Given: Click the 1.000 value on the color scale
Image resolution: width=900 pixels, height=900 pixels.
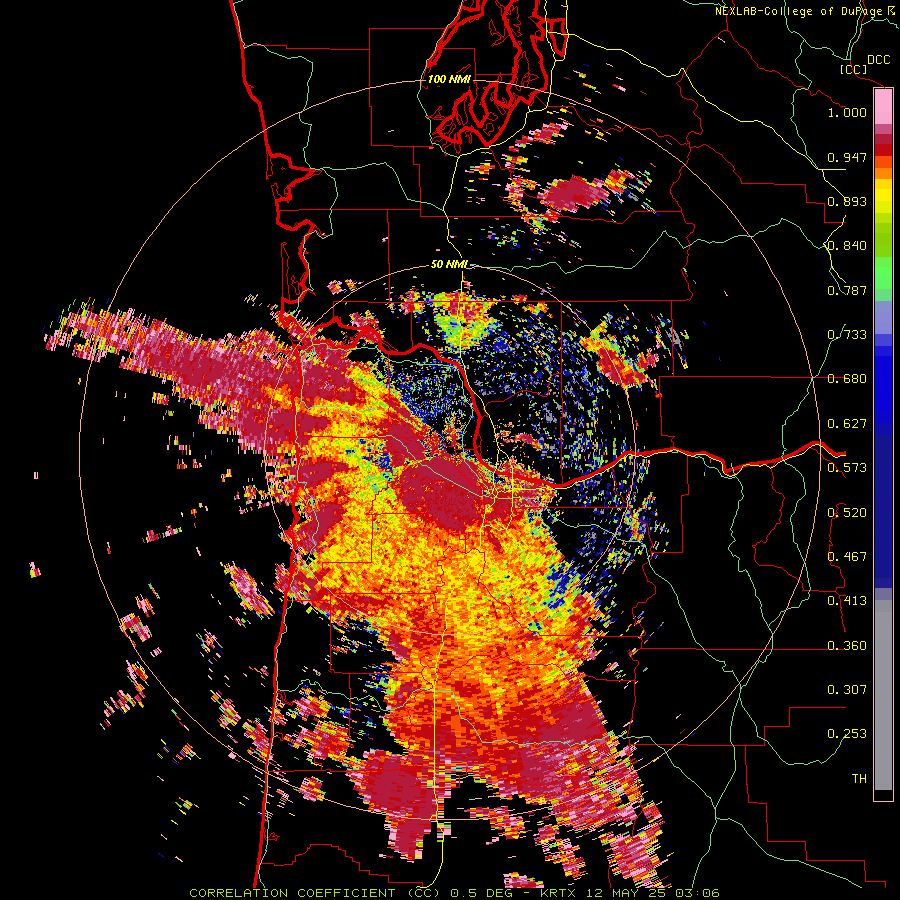Looking at the screenshot, I should [x=847, y=112].
